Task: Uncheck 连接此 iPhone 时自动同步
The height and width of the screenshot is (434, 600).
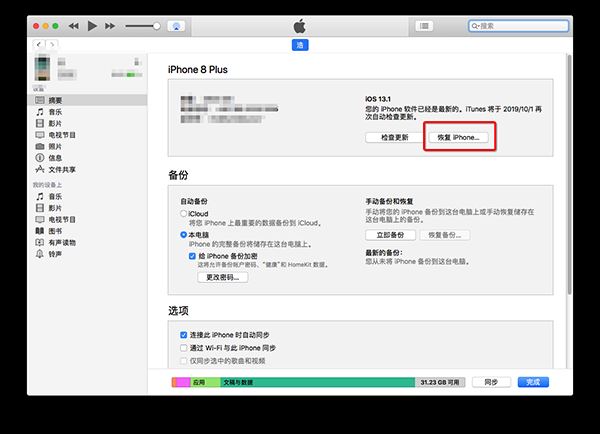Action: [184, 335]
